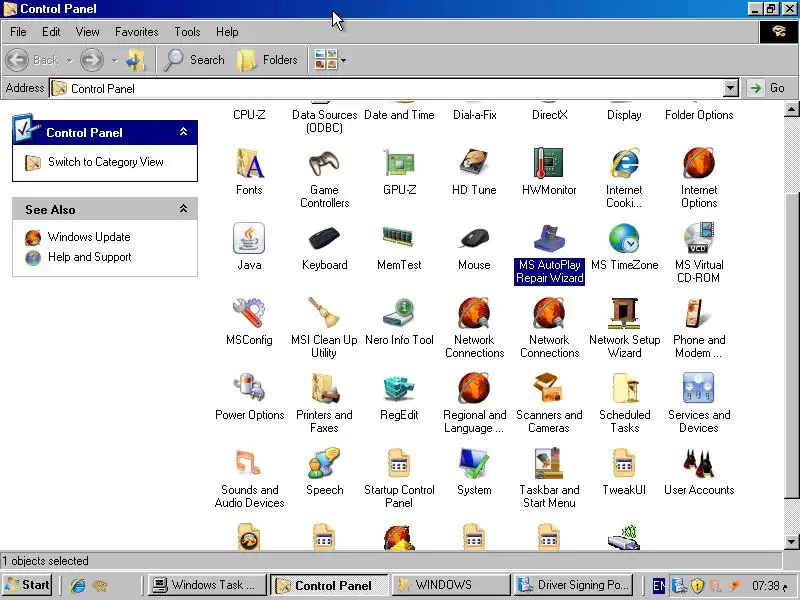Open MSI Clean Up Utility broom icon
Viewport: 800px width, 600px height.
[x=324, y=312]
